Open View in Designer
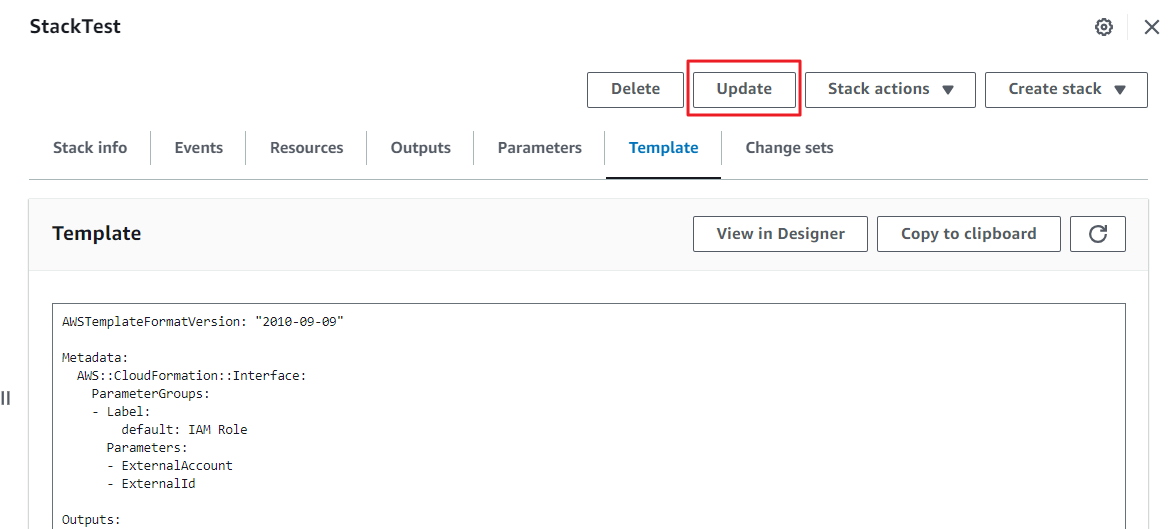 pos(780,234)
